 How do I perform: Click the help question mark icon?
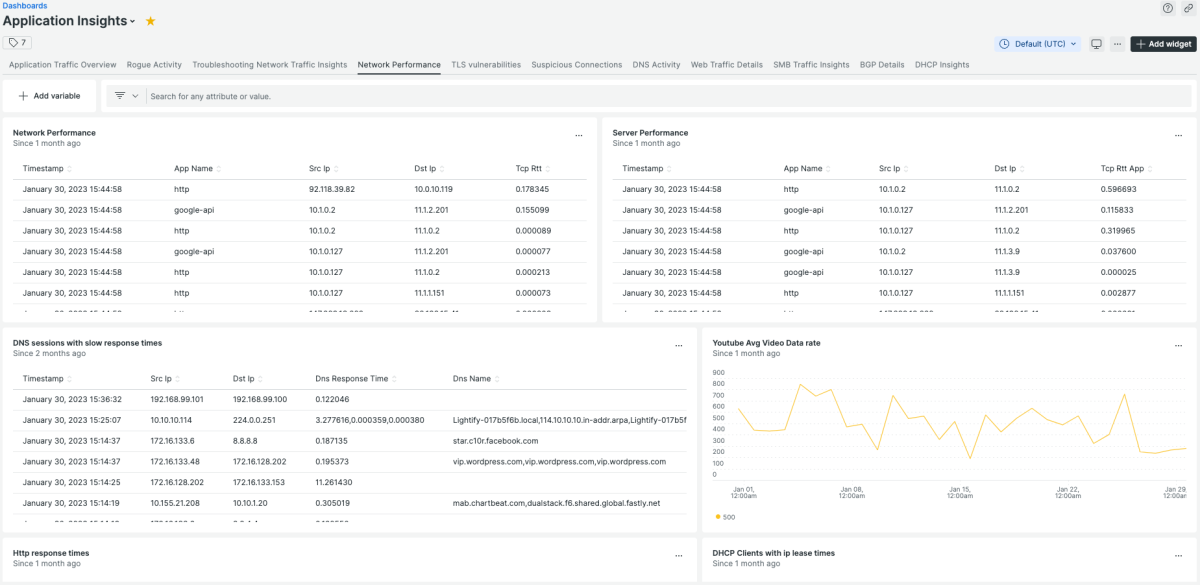[1167, 8]
